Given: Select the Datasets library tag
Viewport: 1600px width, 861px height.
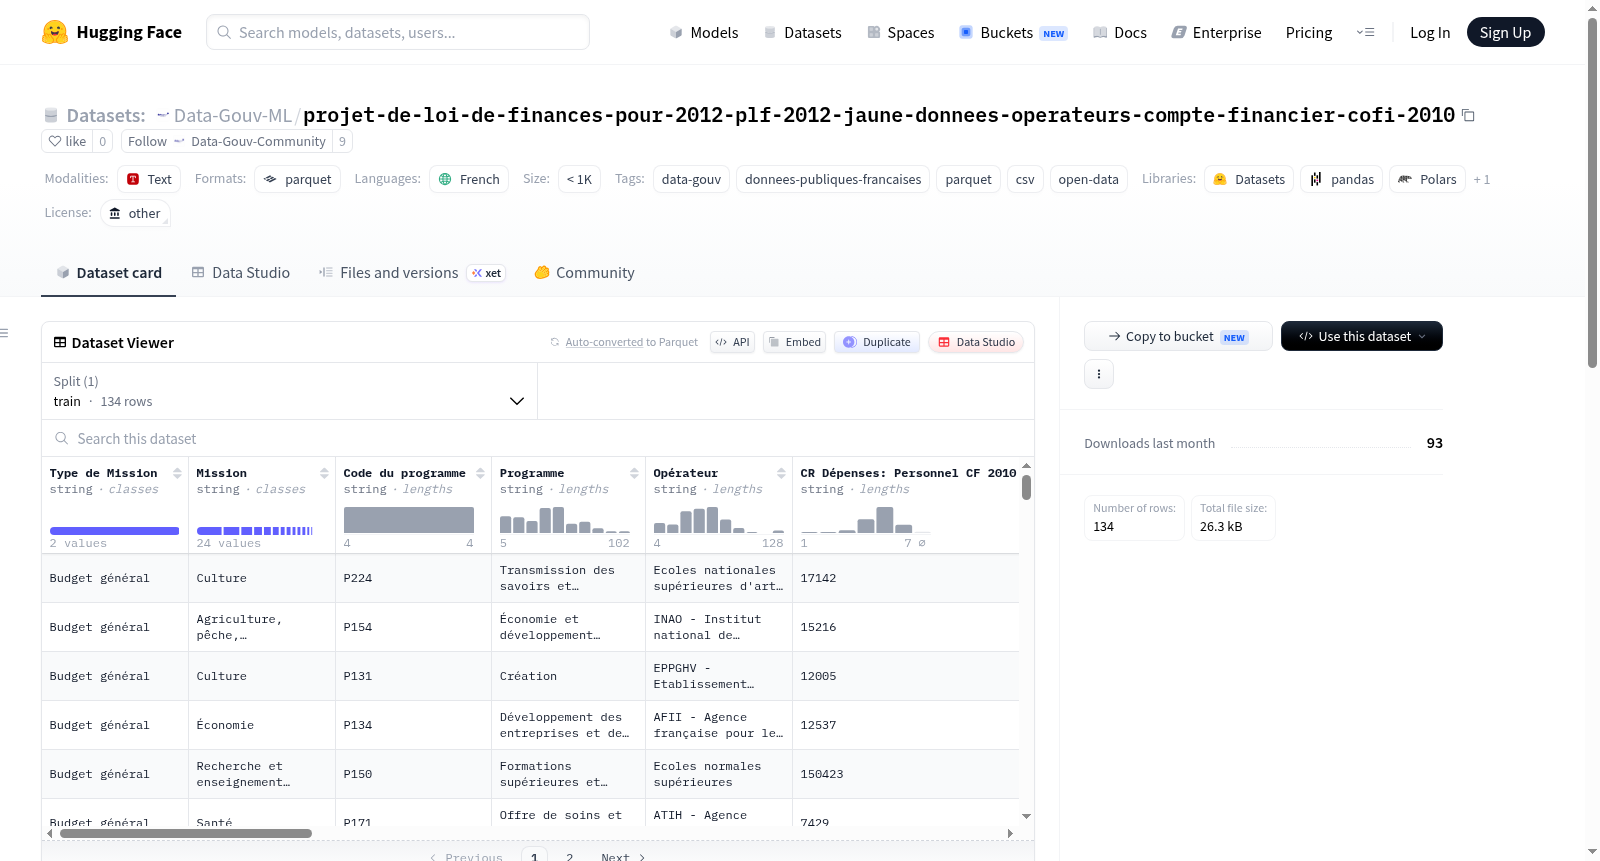Looking at the screenshot, I should 1249,179.
